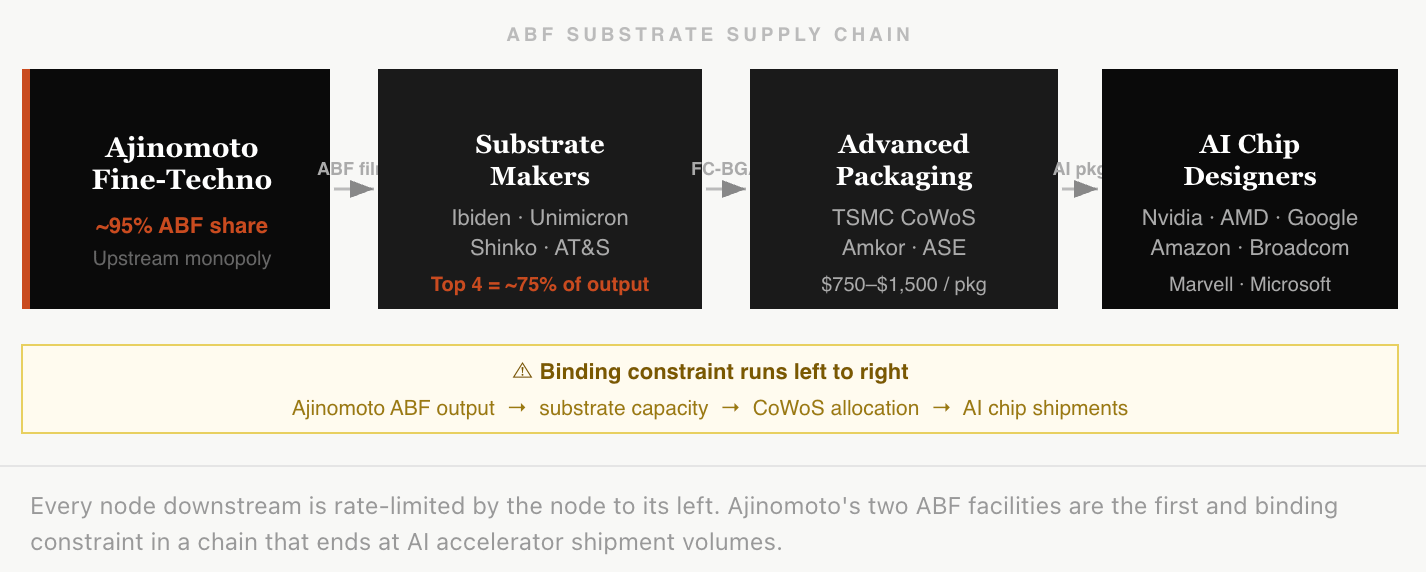Click arrow between substrate capacity and CoWoS allocation
This screenshot has width=1426, height=572.
[731, 408]
